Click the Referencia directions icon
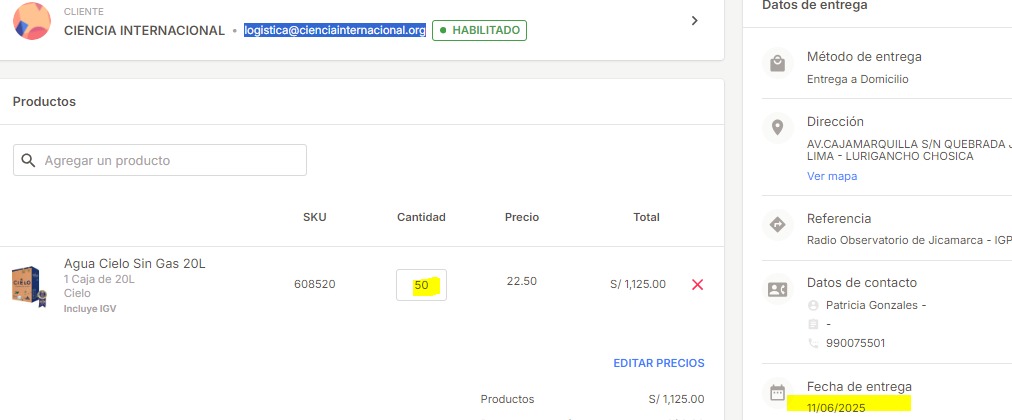Viewport: 1012px width, 420px height. tap(778, 225)
